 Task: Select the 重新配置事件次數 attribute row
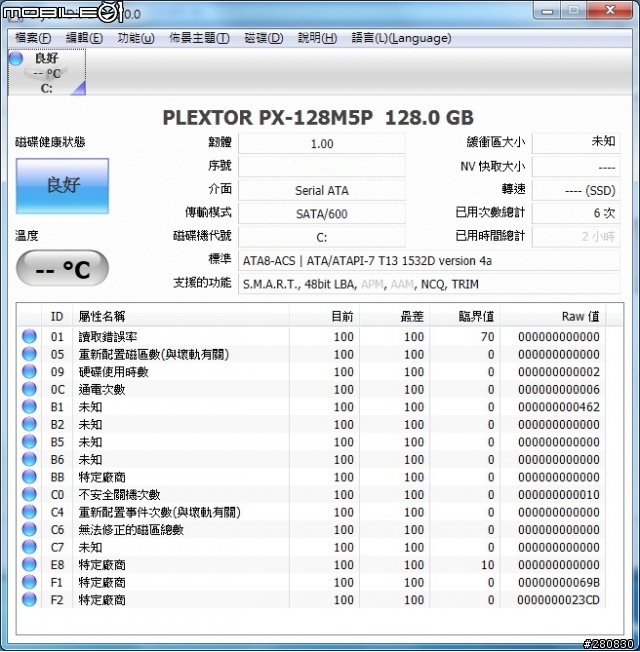tap(311, 512)
